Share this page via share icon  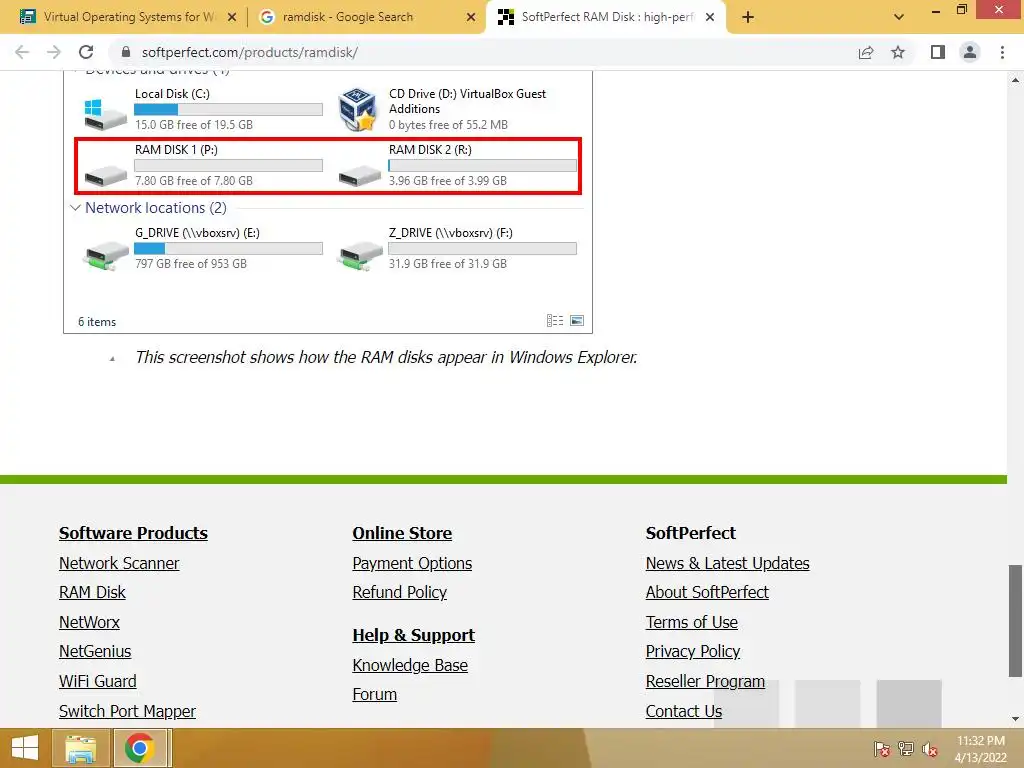tap(866, 52)
